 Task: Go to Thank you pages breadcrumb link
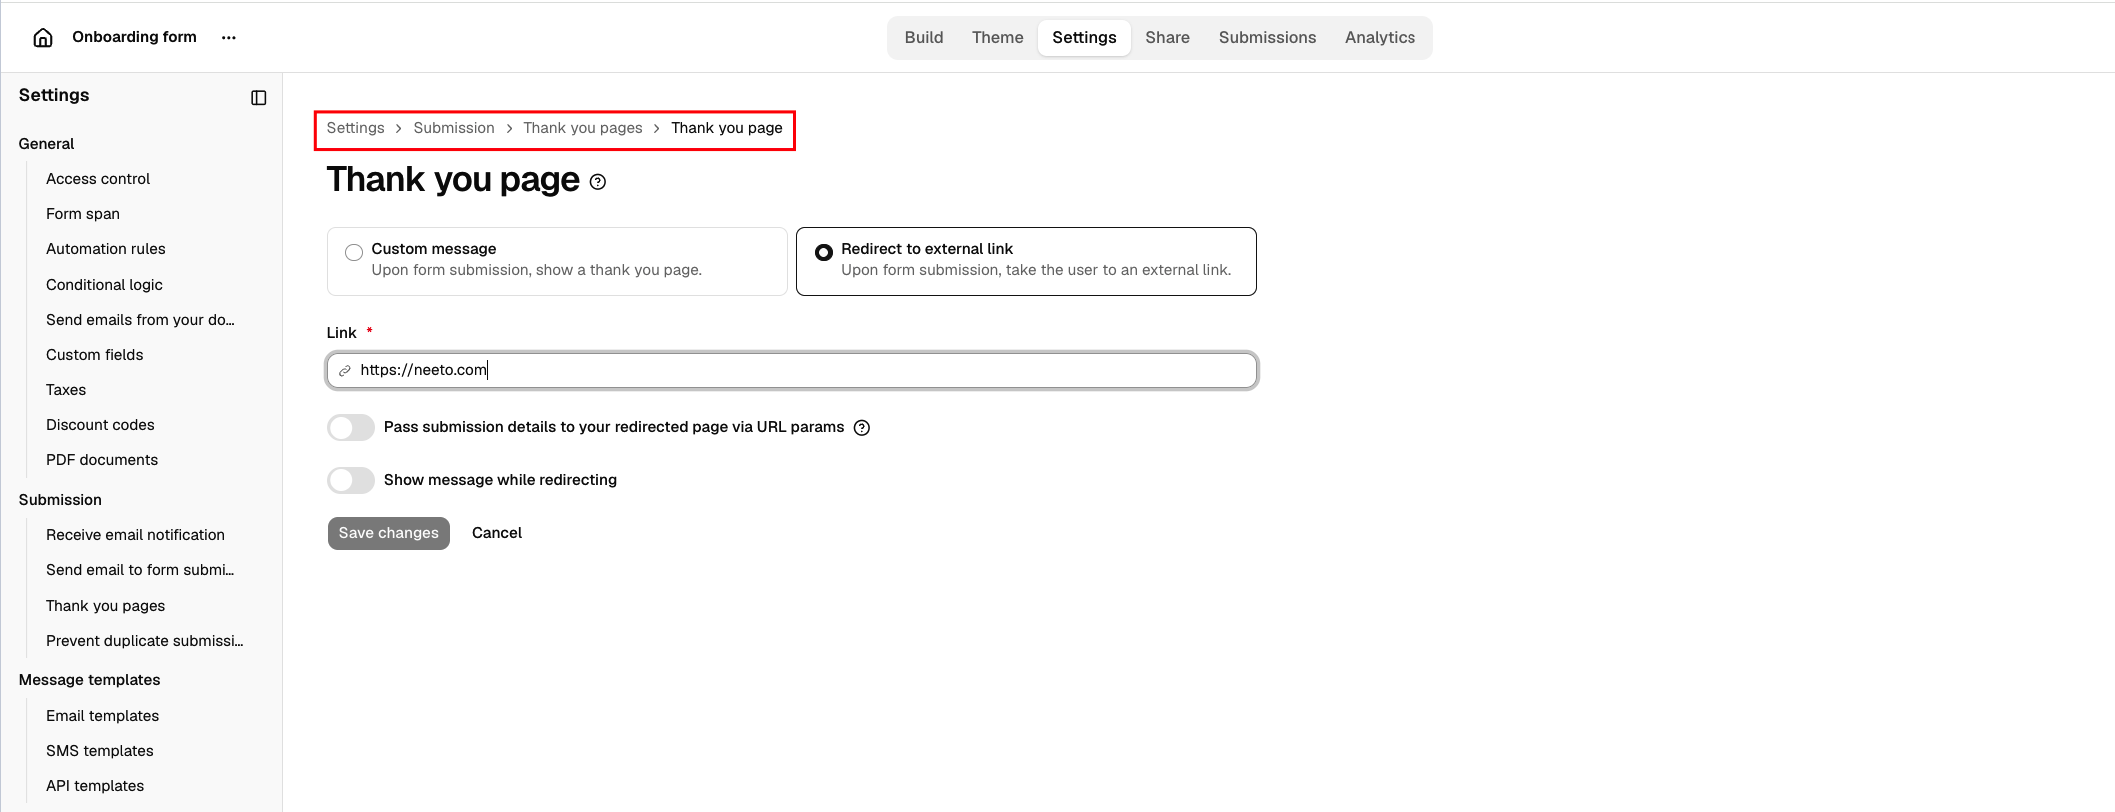583,128
